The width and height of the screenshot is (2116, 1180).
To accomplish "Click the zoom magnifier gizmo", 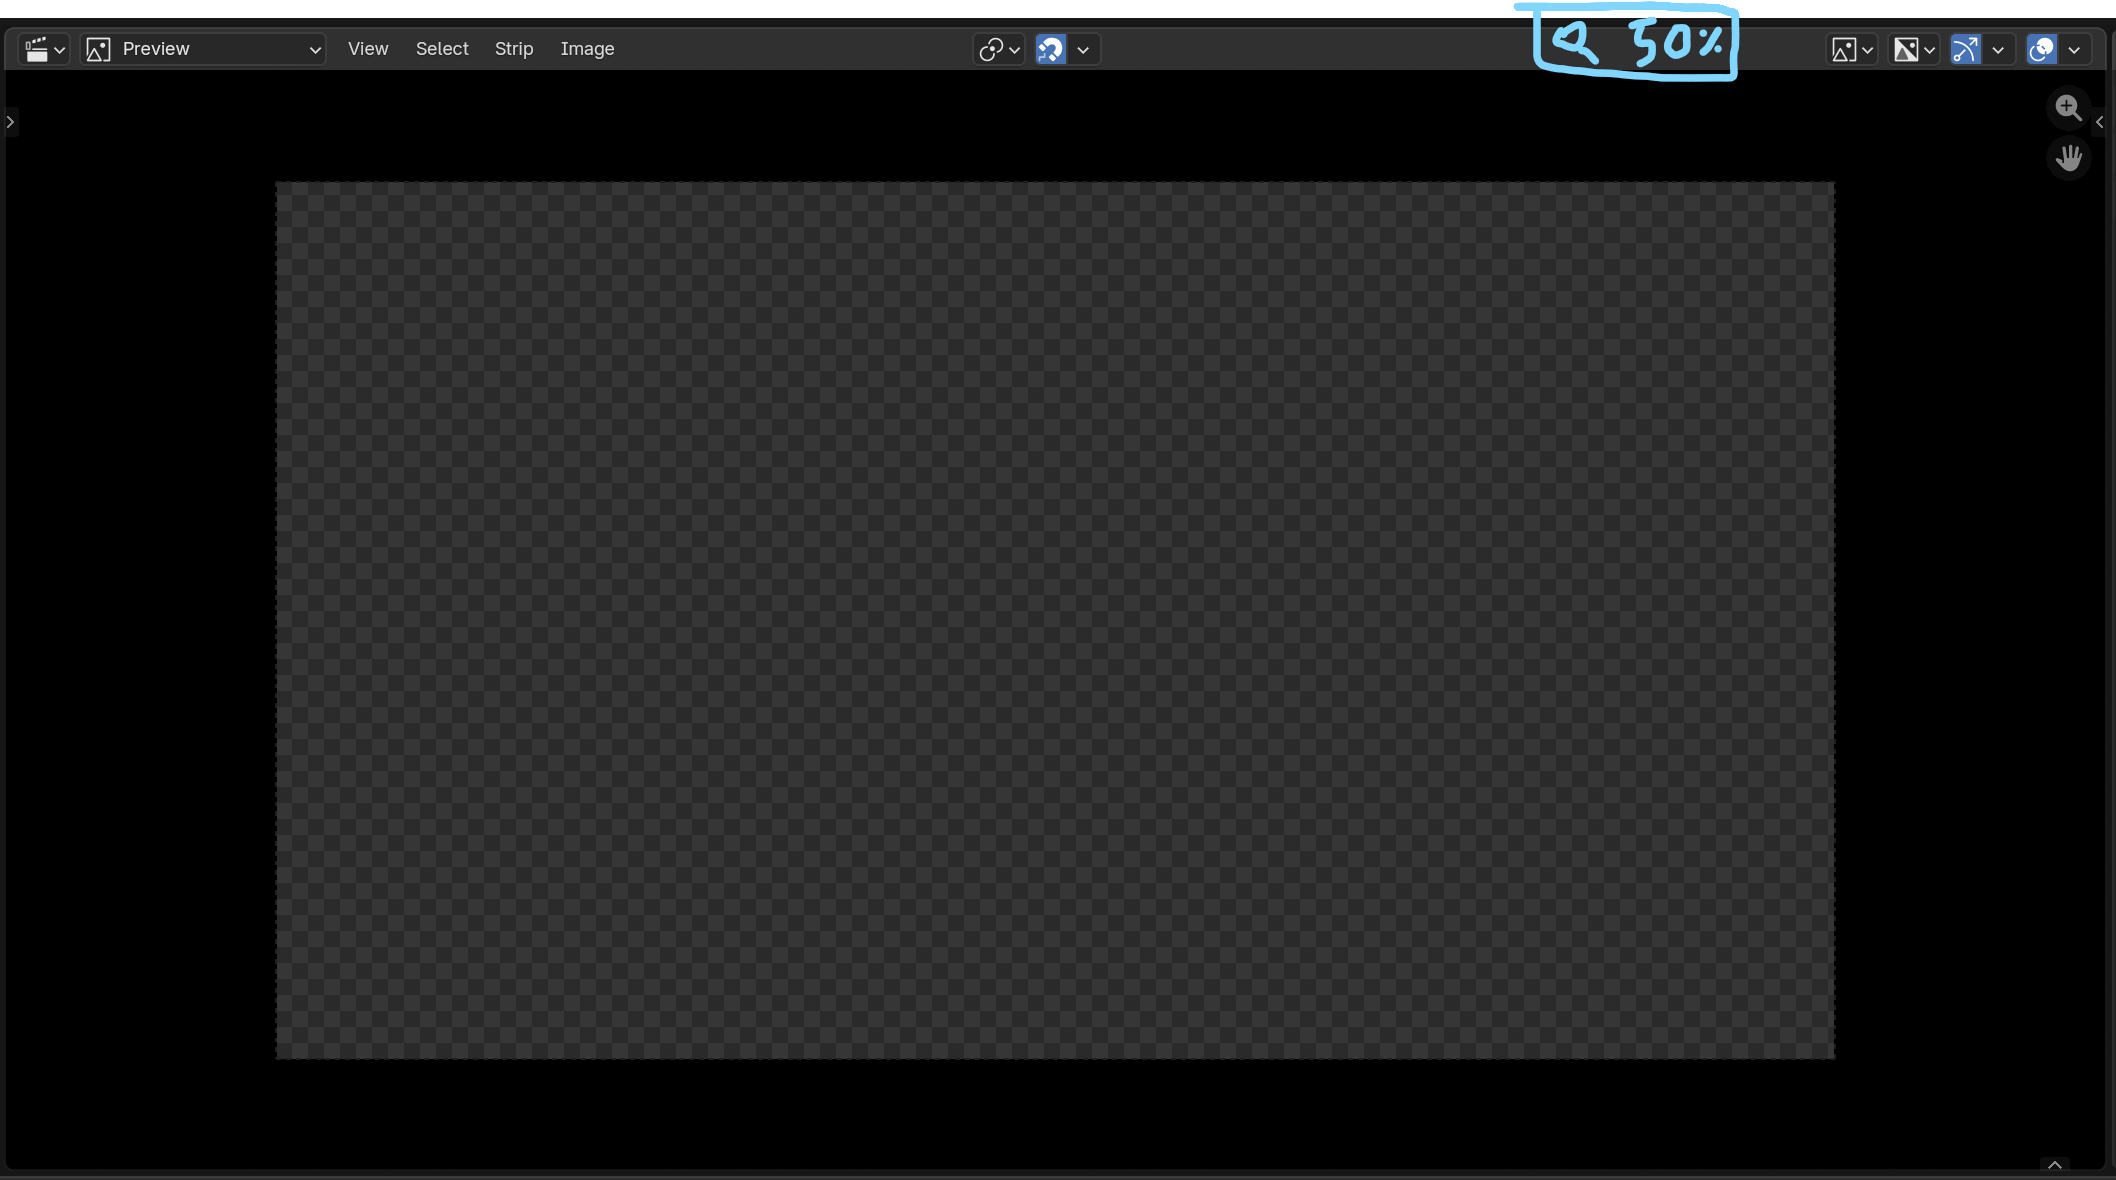I will tap(2068, 108).
